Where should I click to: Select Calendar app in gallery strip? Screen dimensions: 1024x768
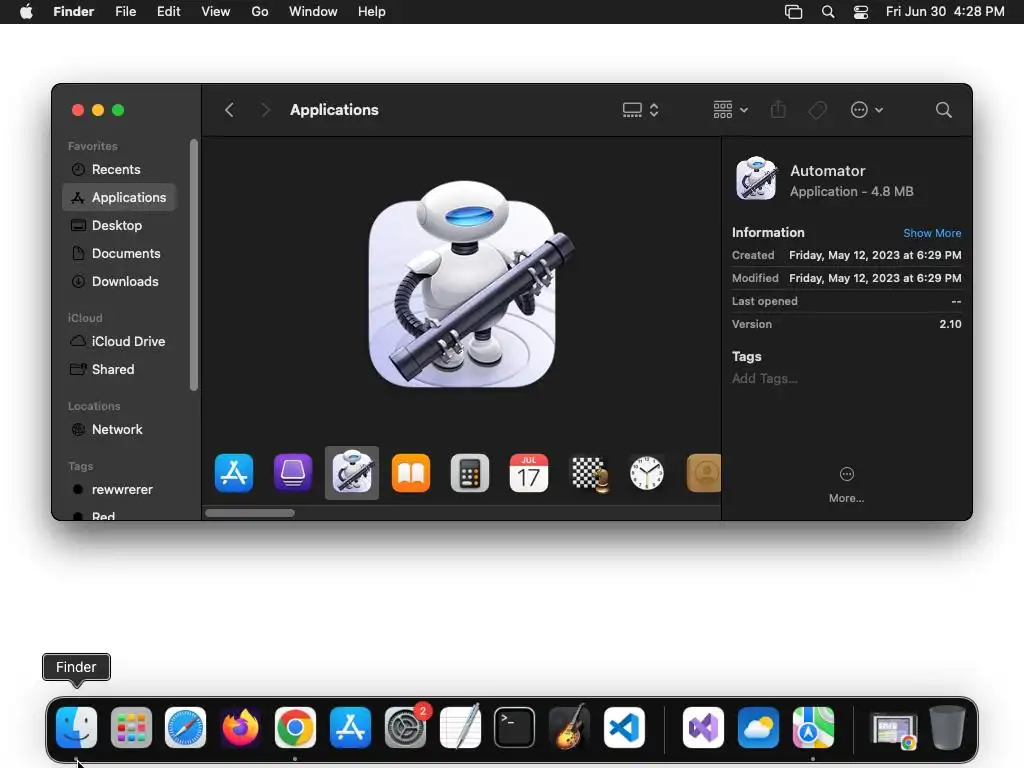coord(528,473)
